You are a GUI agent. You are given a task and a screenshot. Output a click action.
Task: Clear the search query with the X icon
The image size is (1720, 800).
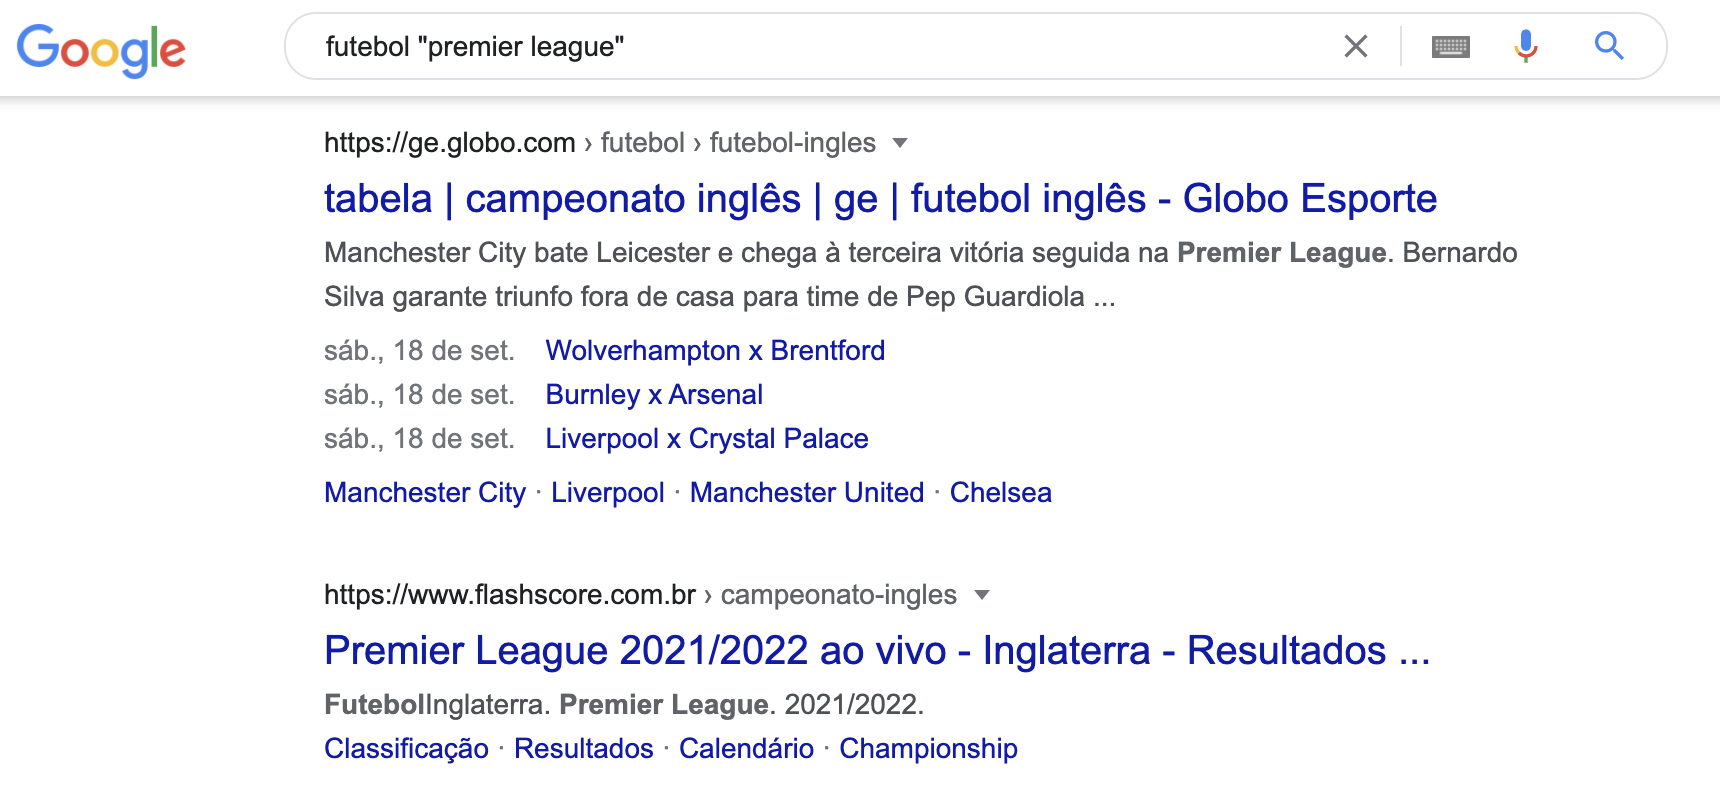pyautogui.click(x=1357, y=46)
